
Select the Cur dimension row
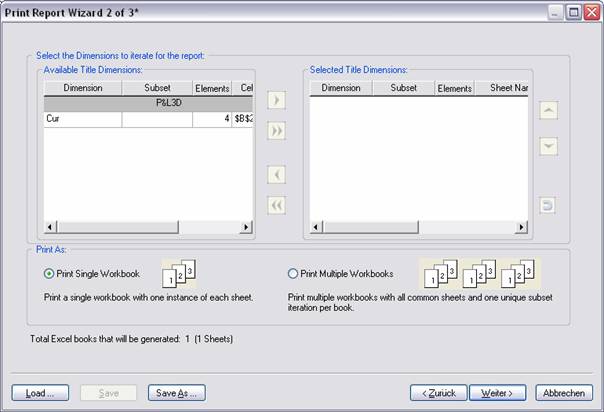click(82, 119)
